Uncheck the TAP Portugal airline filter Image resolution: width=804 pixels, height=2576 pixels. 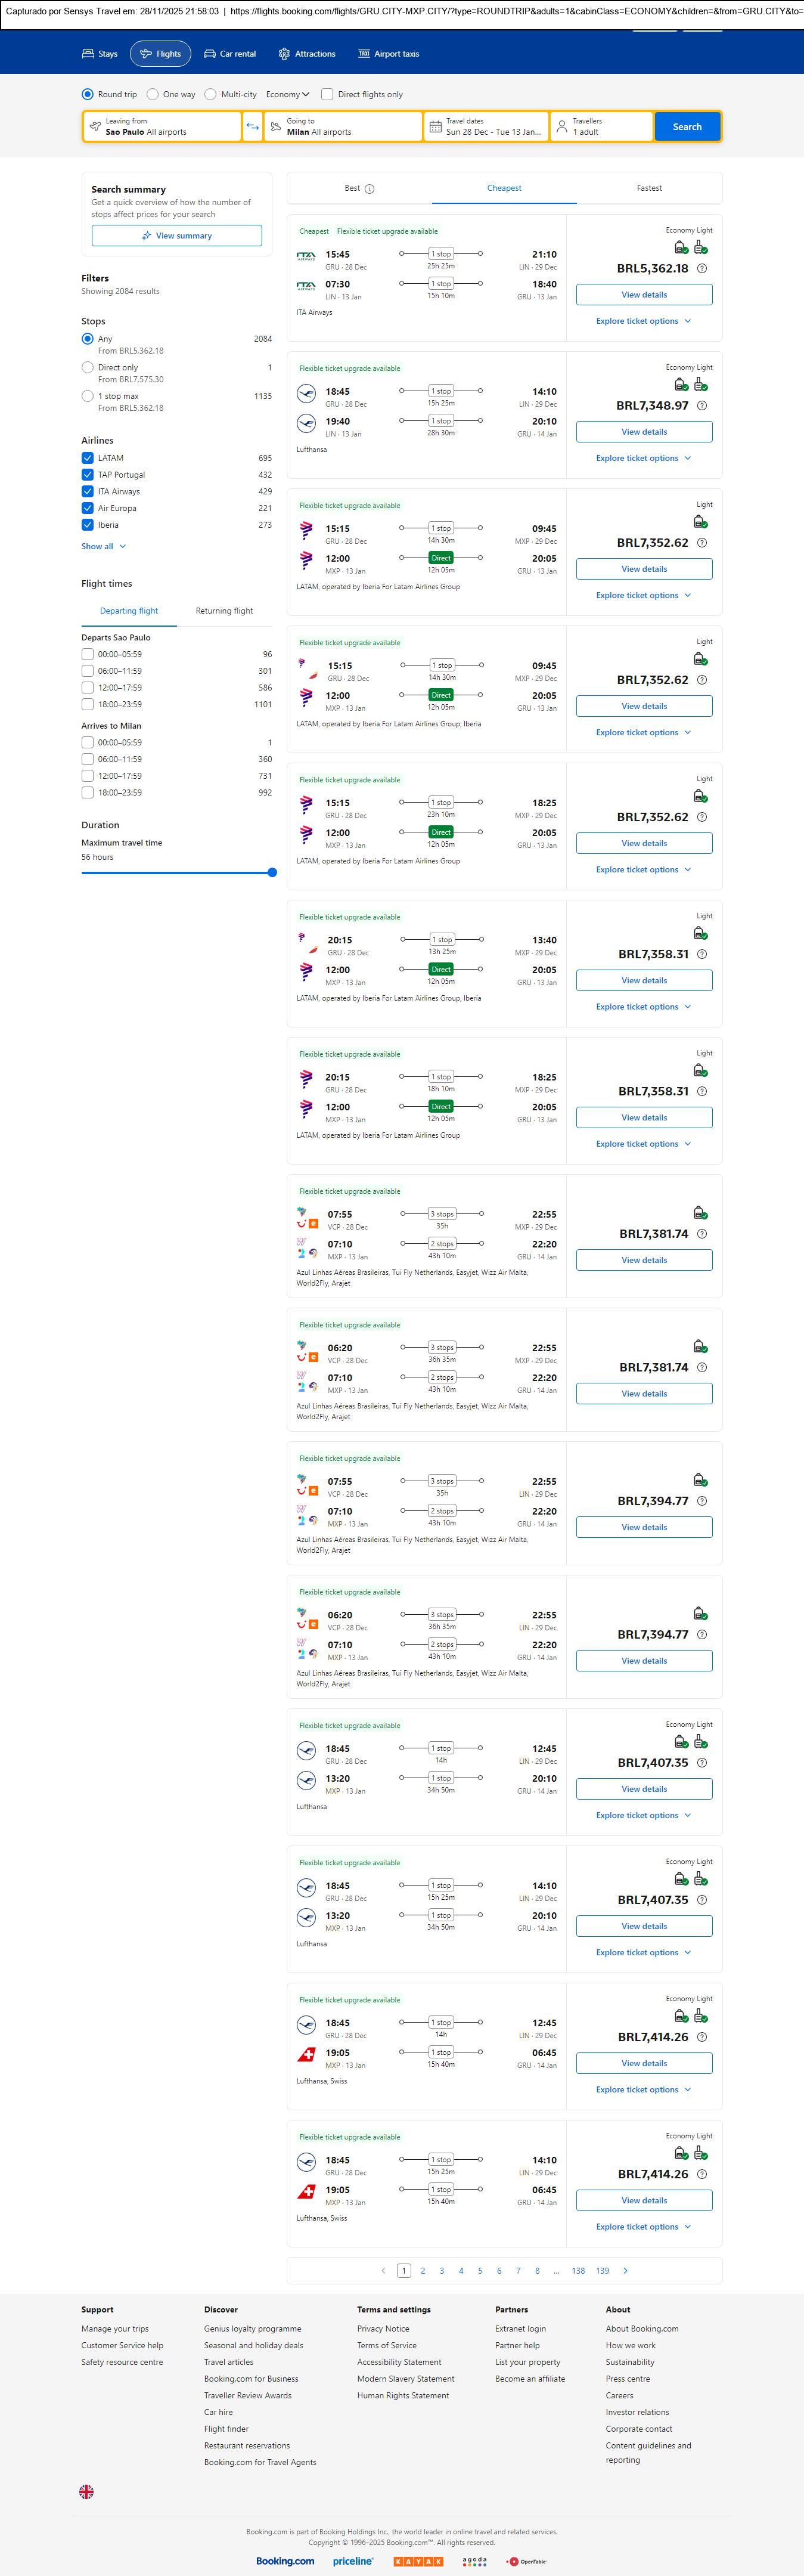pyautogui.click(x=88, y=475)
